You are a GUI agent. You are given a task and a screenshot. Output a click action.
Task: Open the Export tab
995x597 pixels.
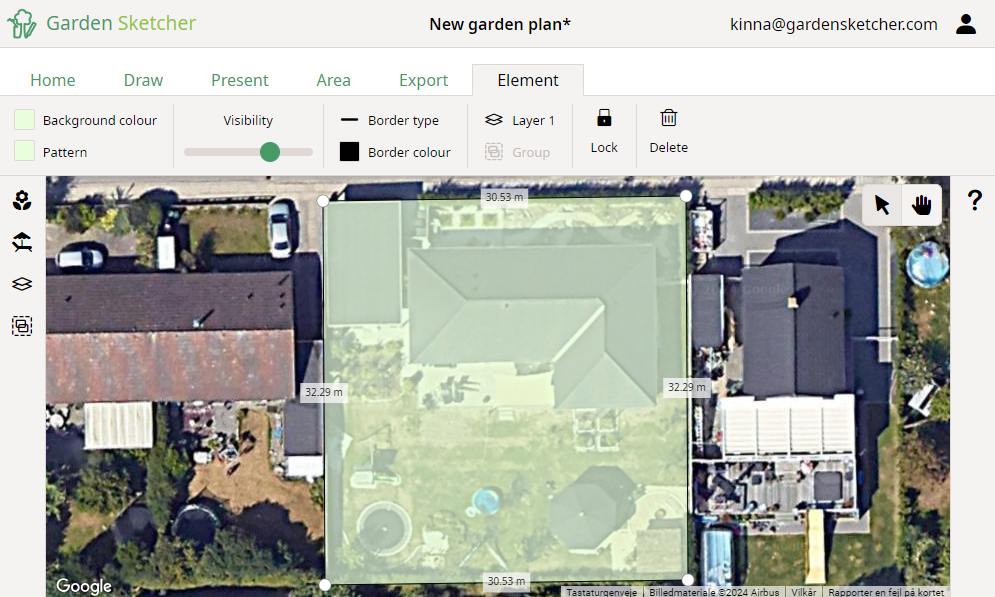pos(423,80)
